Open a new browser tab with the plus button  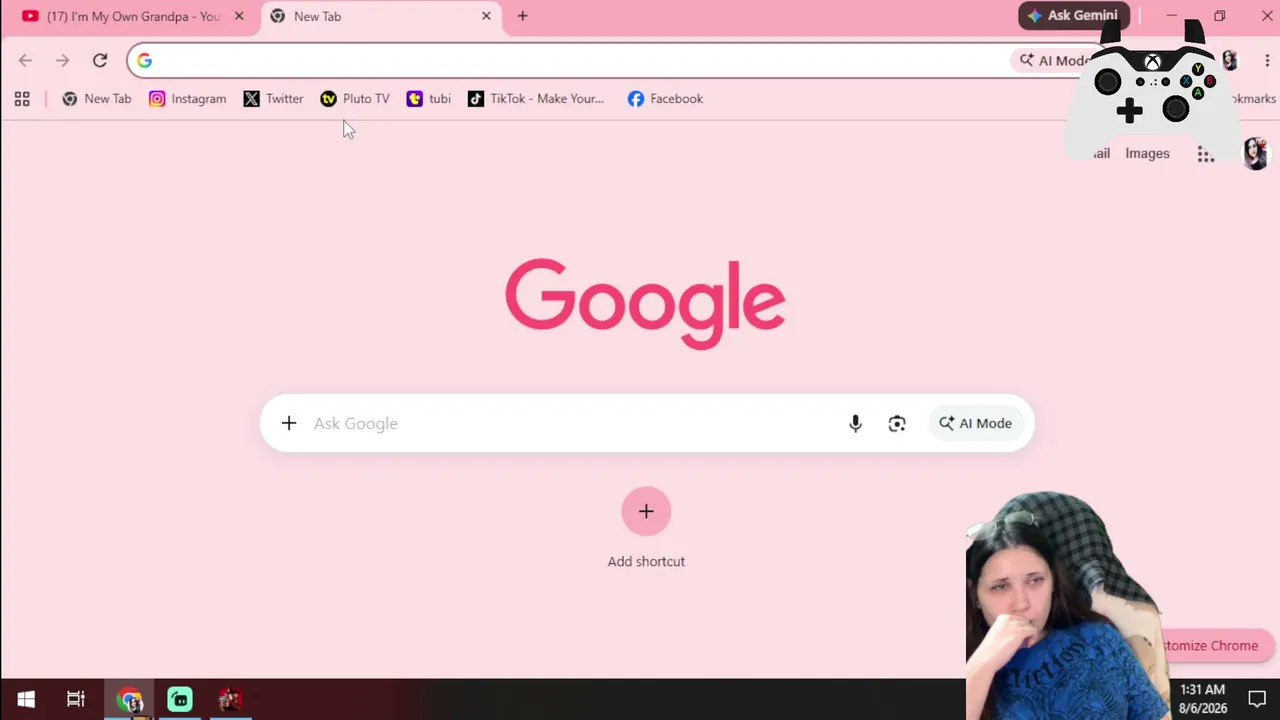522,16
